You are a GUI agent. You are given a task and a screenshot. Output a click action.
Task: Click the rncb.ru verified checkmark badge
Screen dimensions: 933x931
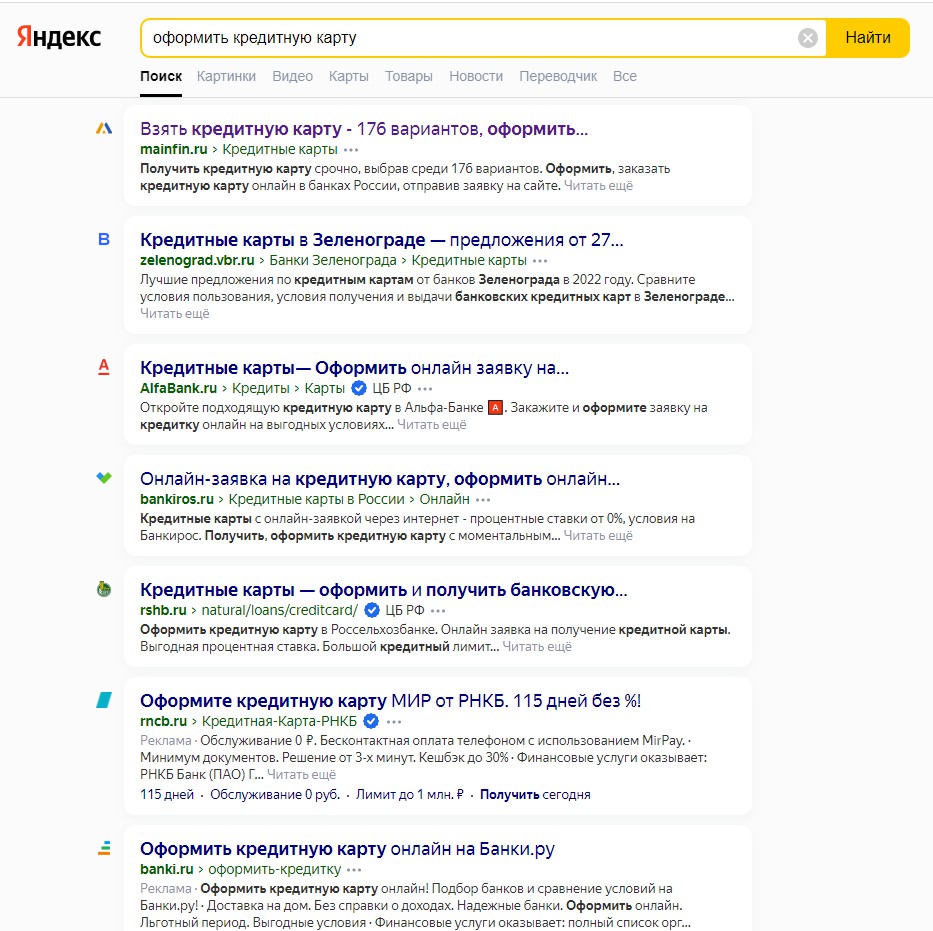point(371,722)
